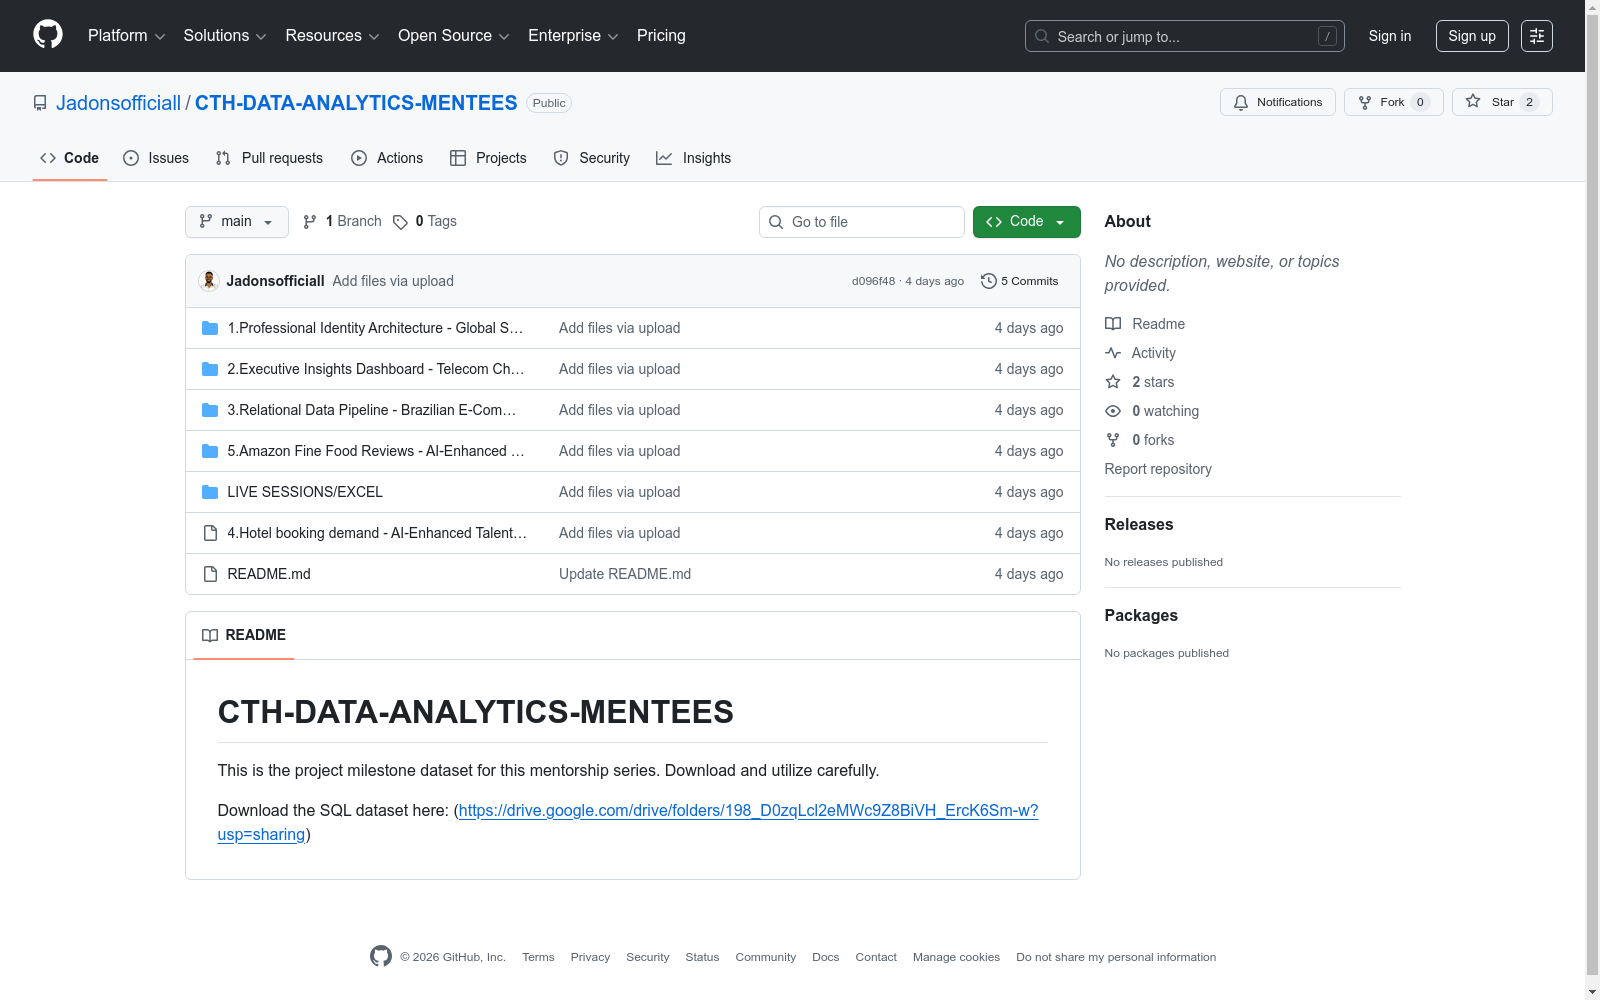Open the CTH-DATA-ANALYTICS-MENTEES repository link
This screenshot has width=1600, height=1000.
point(356,103)
